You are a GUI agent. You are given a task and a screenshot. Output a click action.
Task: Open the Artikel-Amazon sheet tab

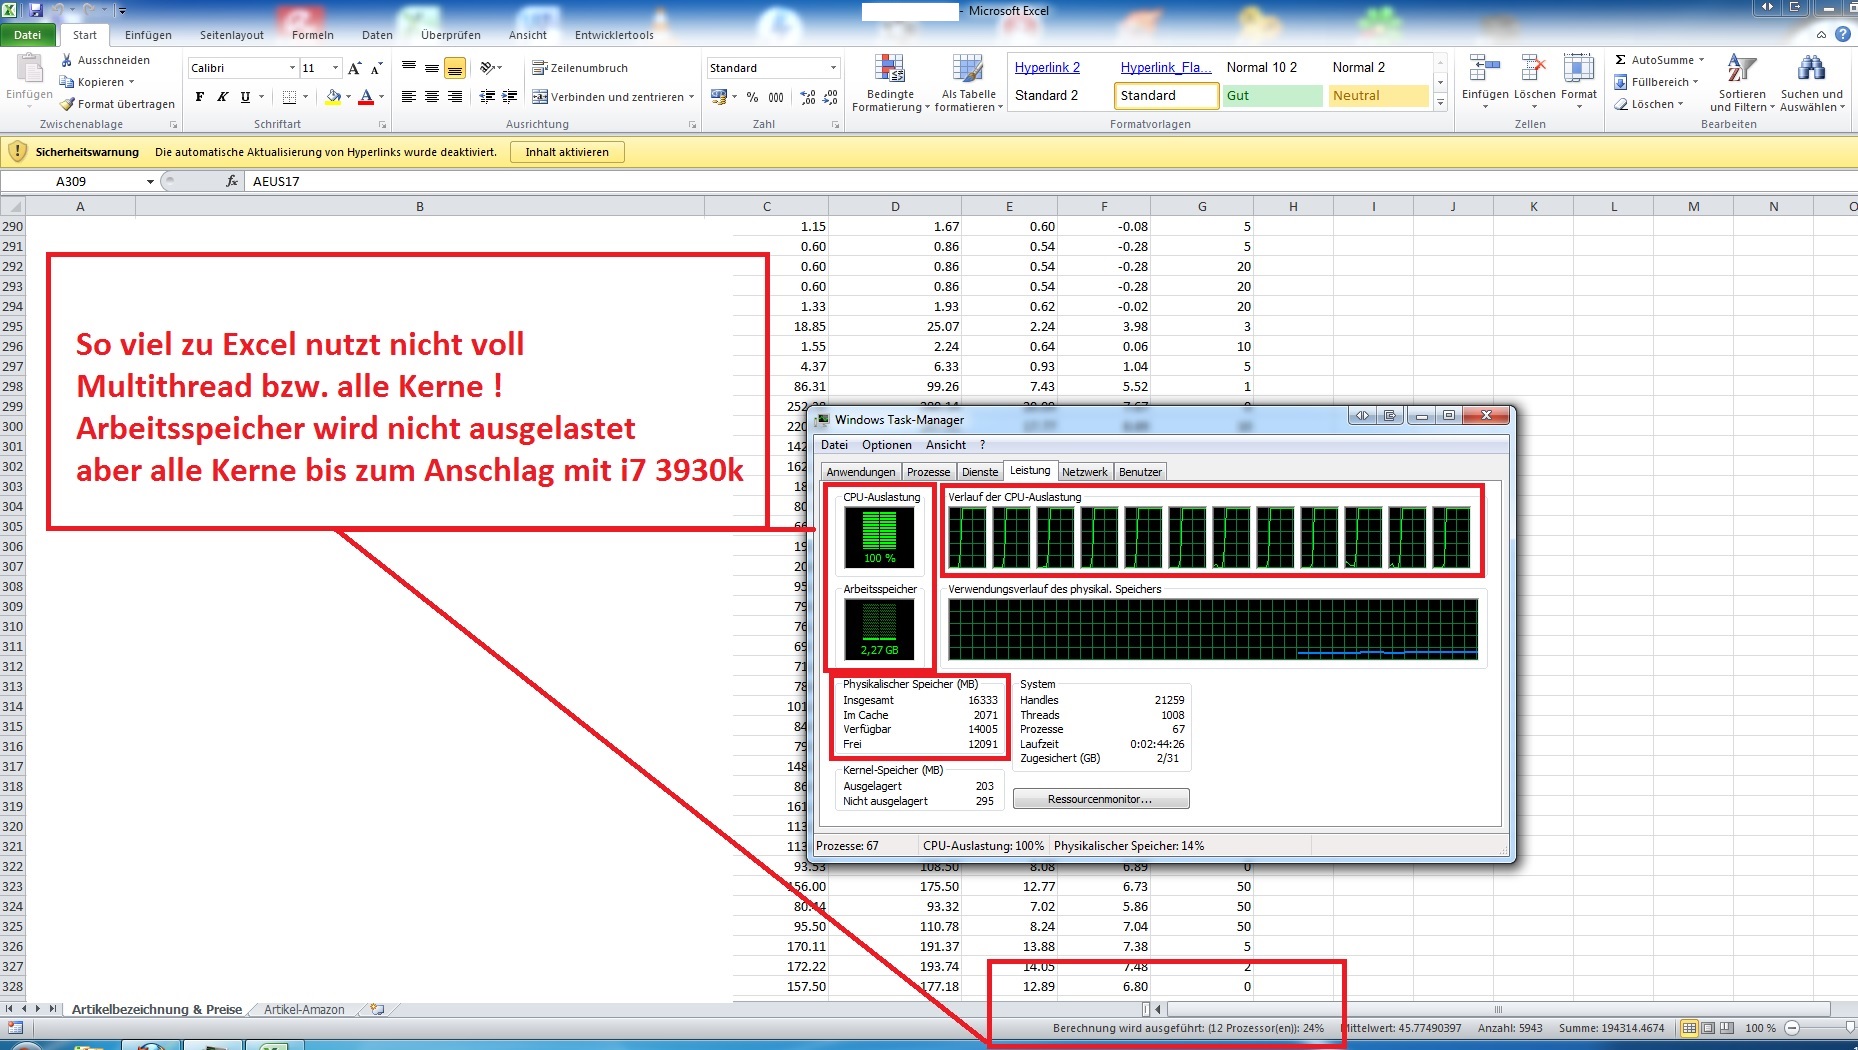(304, 1010)
